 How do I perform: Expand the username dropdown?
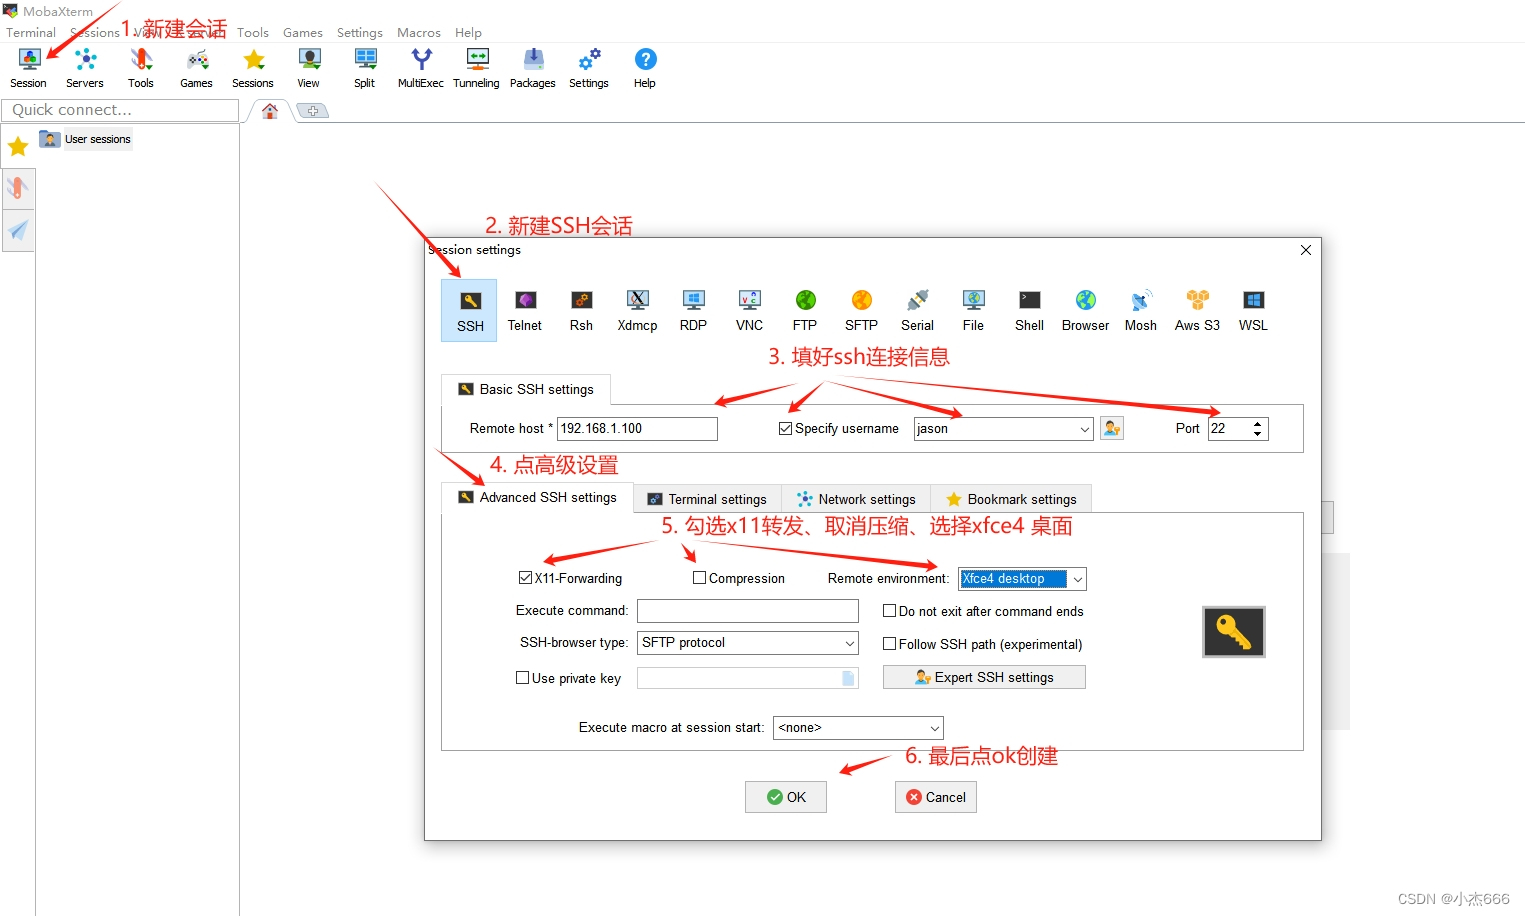(1085, 429)
